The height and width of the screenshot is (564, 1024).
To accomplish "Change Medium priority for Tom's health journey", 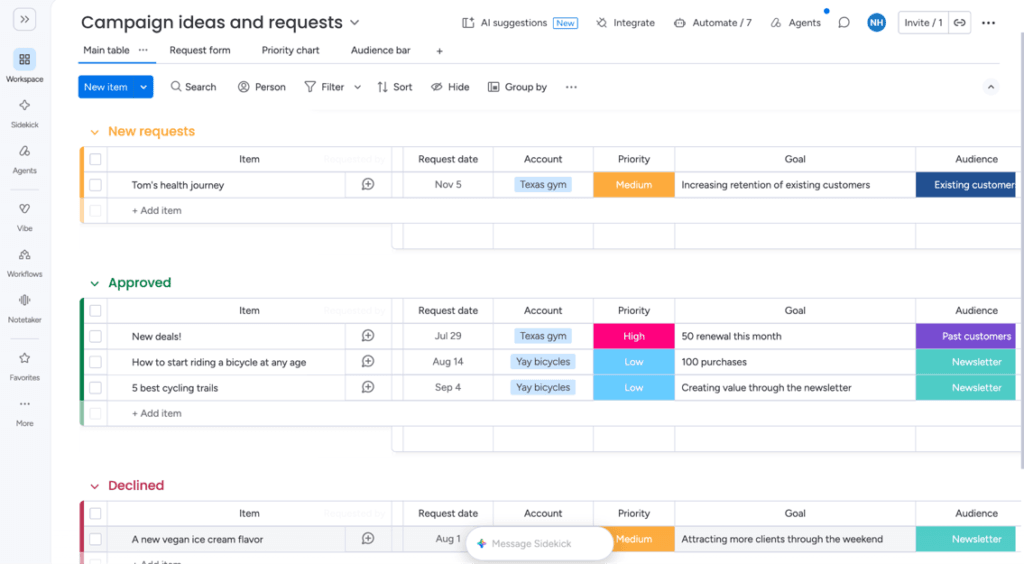I will tap(633, 185).
